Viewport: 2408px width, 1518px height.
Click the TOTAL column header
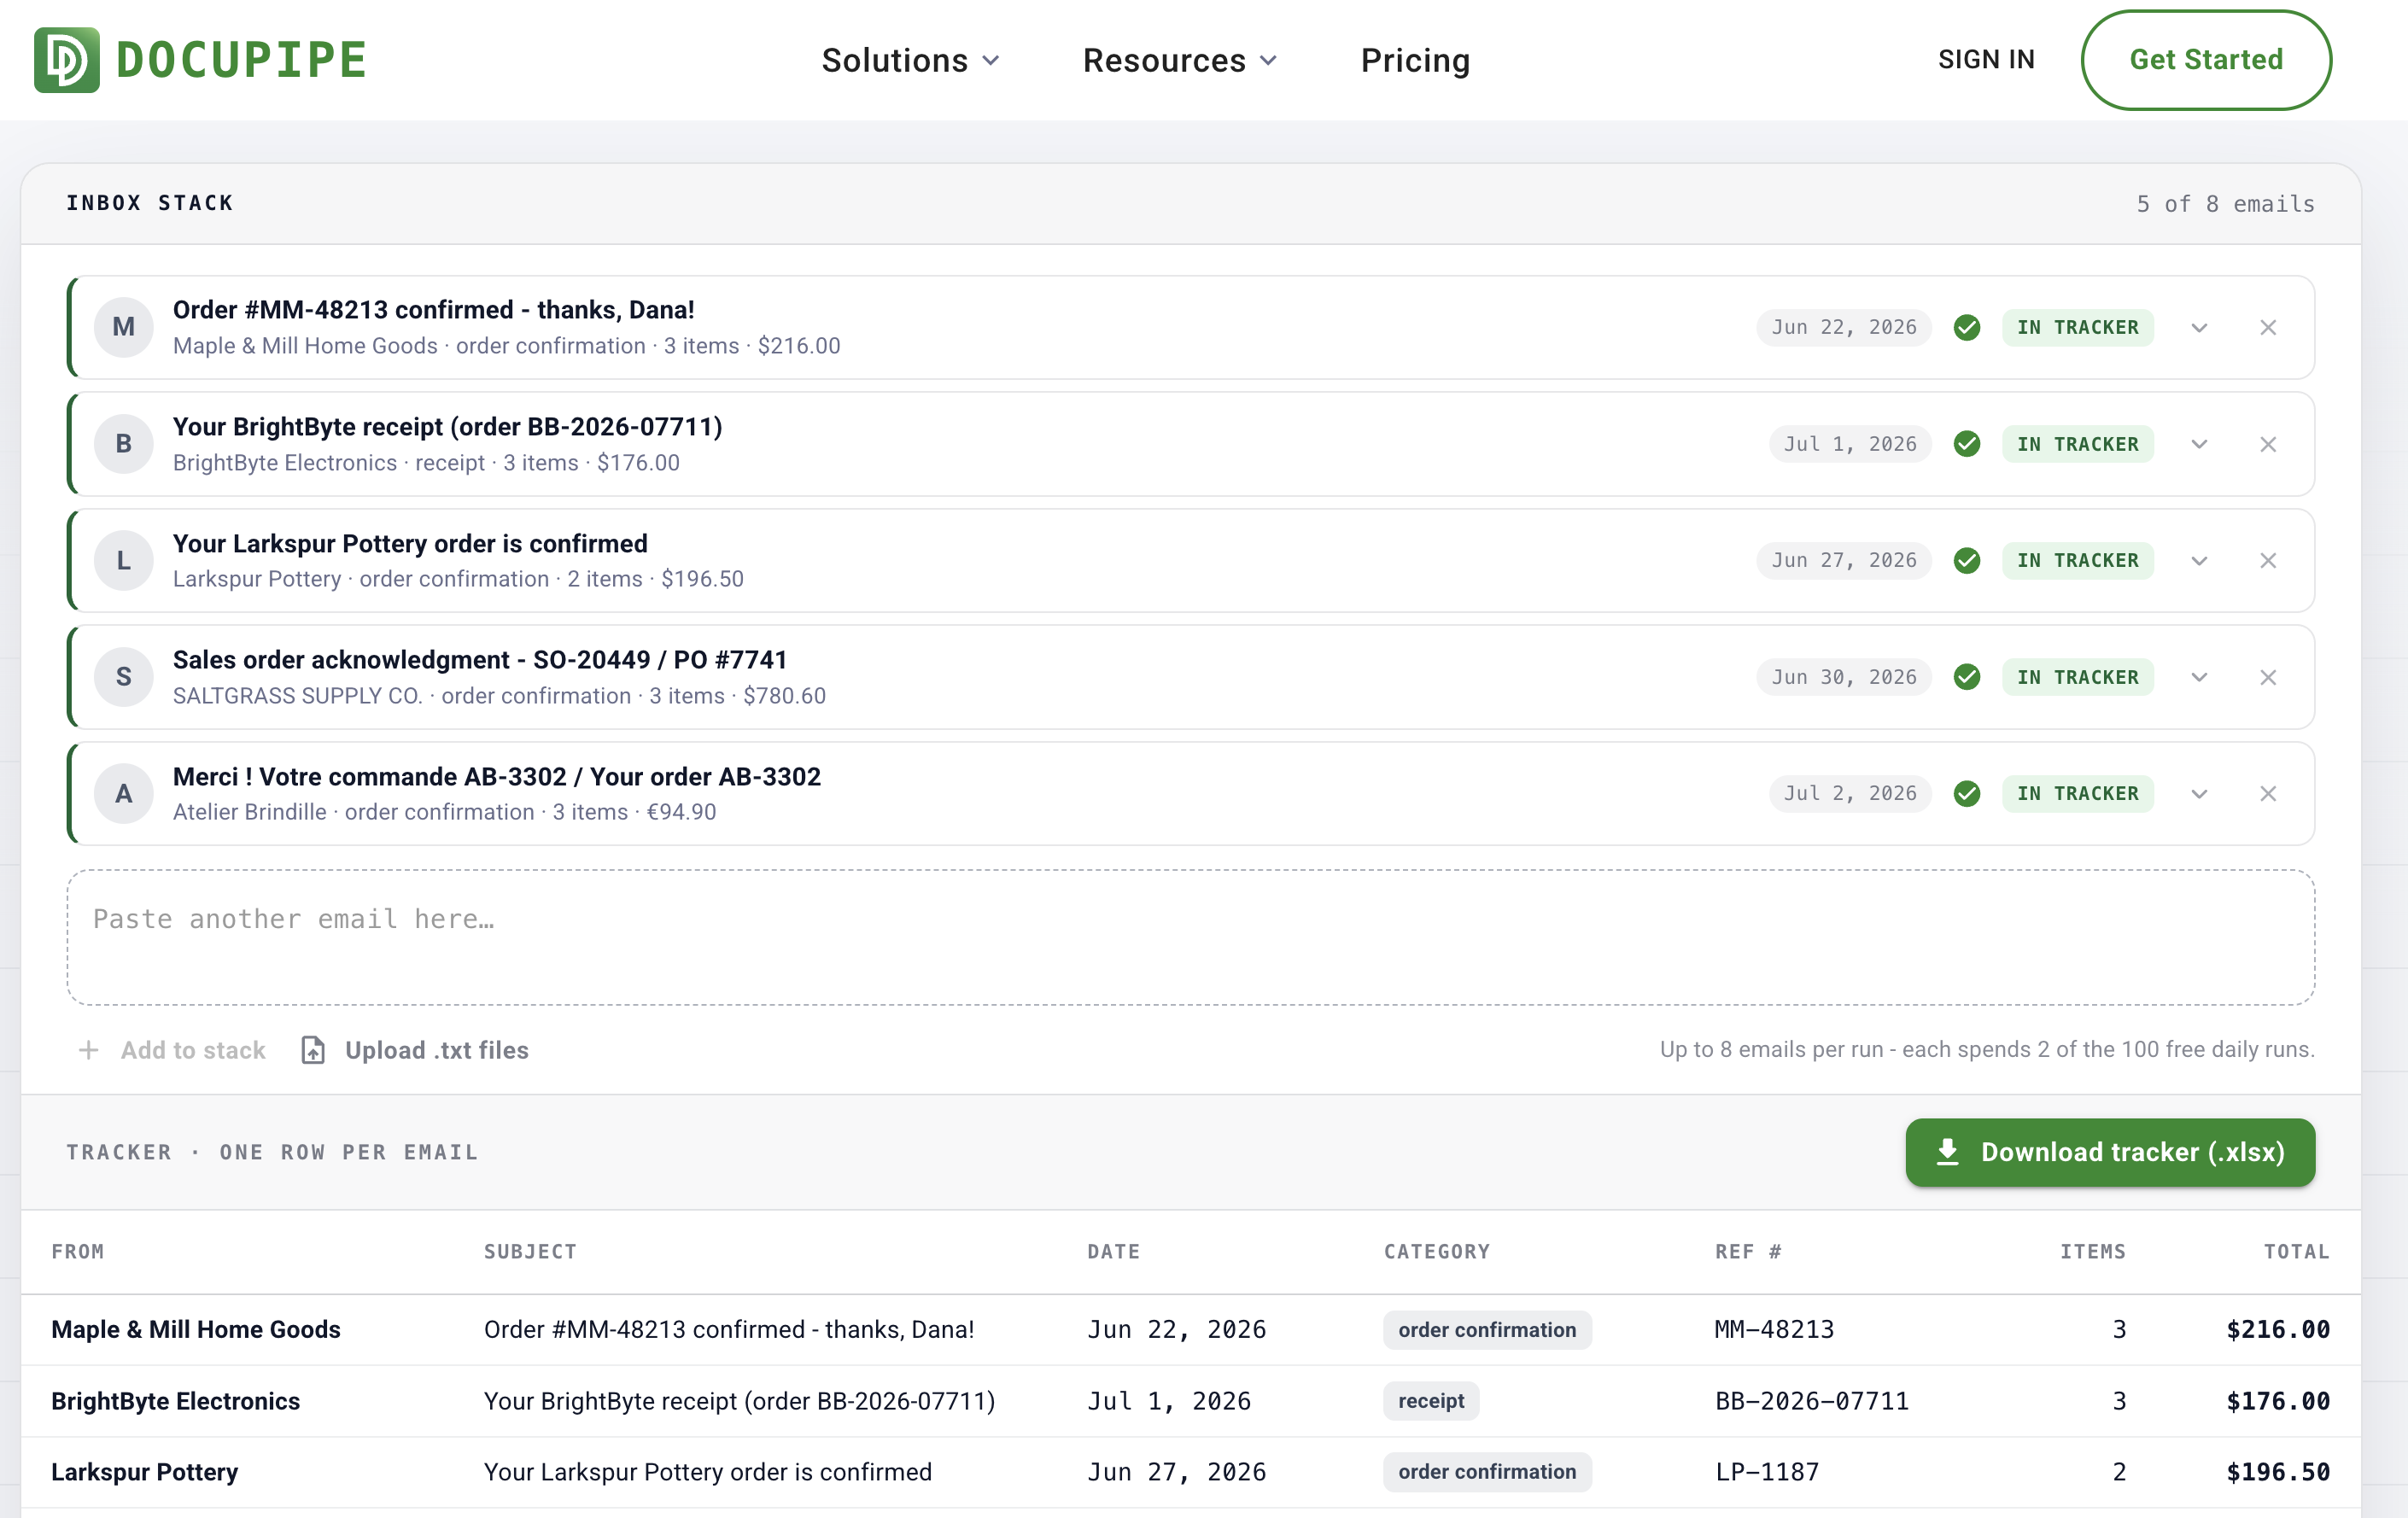(x=2297, y=1252)
